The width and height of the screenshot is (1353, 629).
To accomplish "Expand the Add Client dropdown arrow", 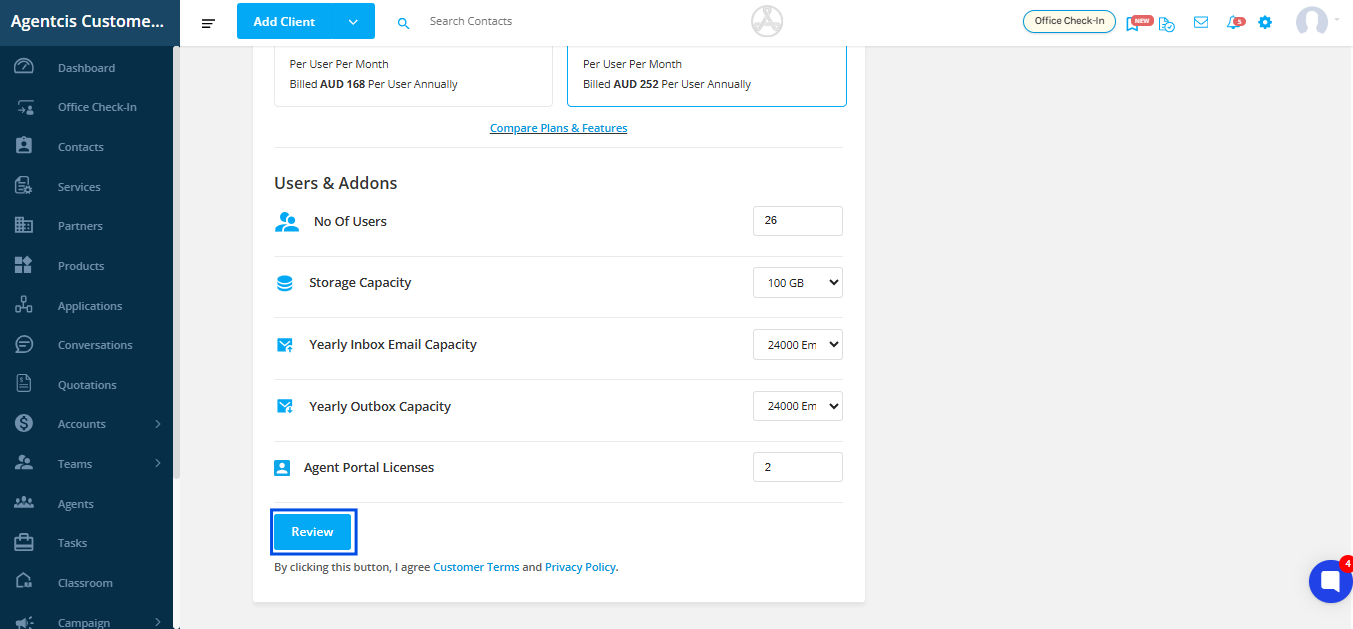I will click(x=353, y=22).
